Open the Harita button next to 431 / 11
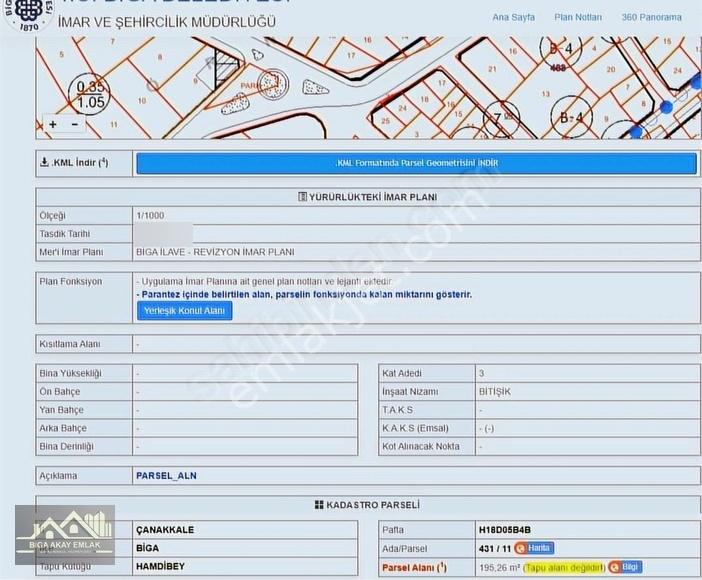Screen dimensions: 702x580 tap(535, 548)
